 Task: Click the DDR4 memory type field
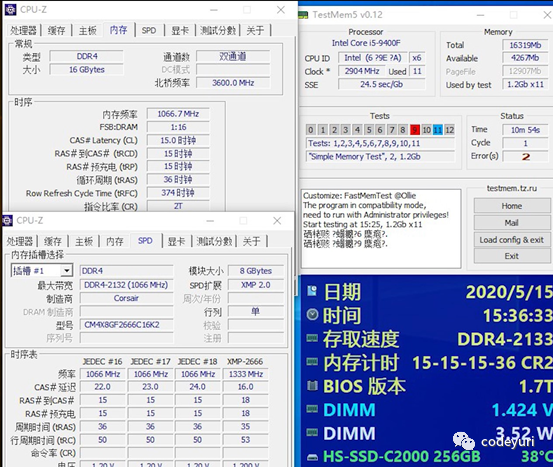coord(87,56)
